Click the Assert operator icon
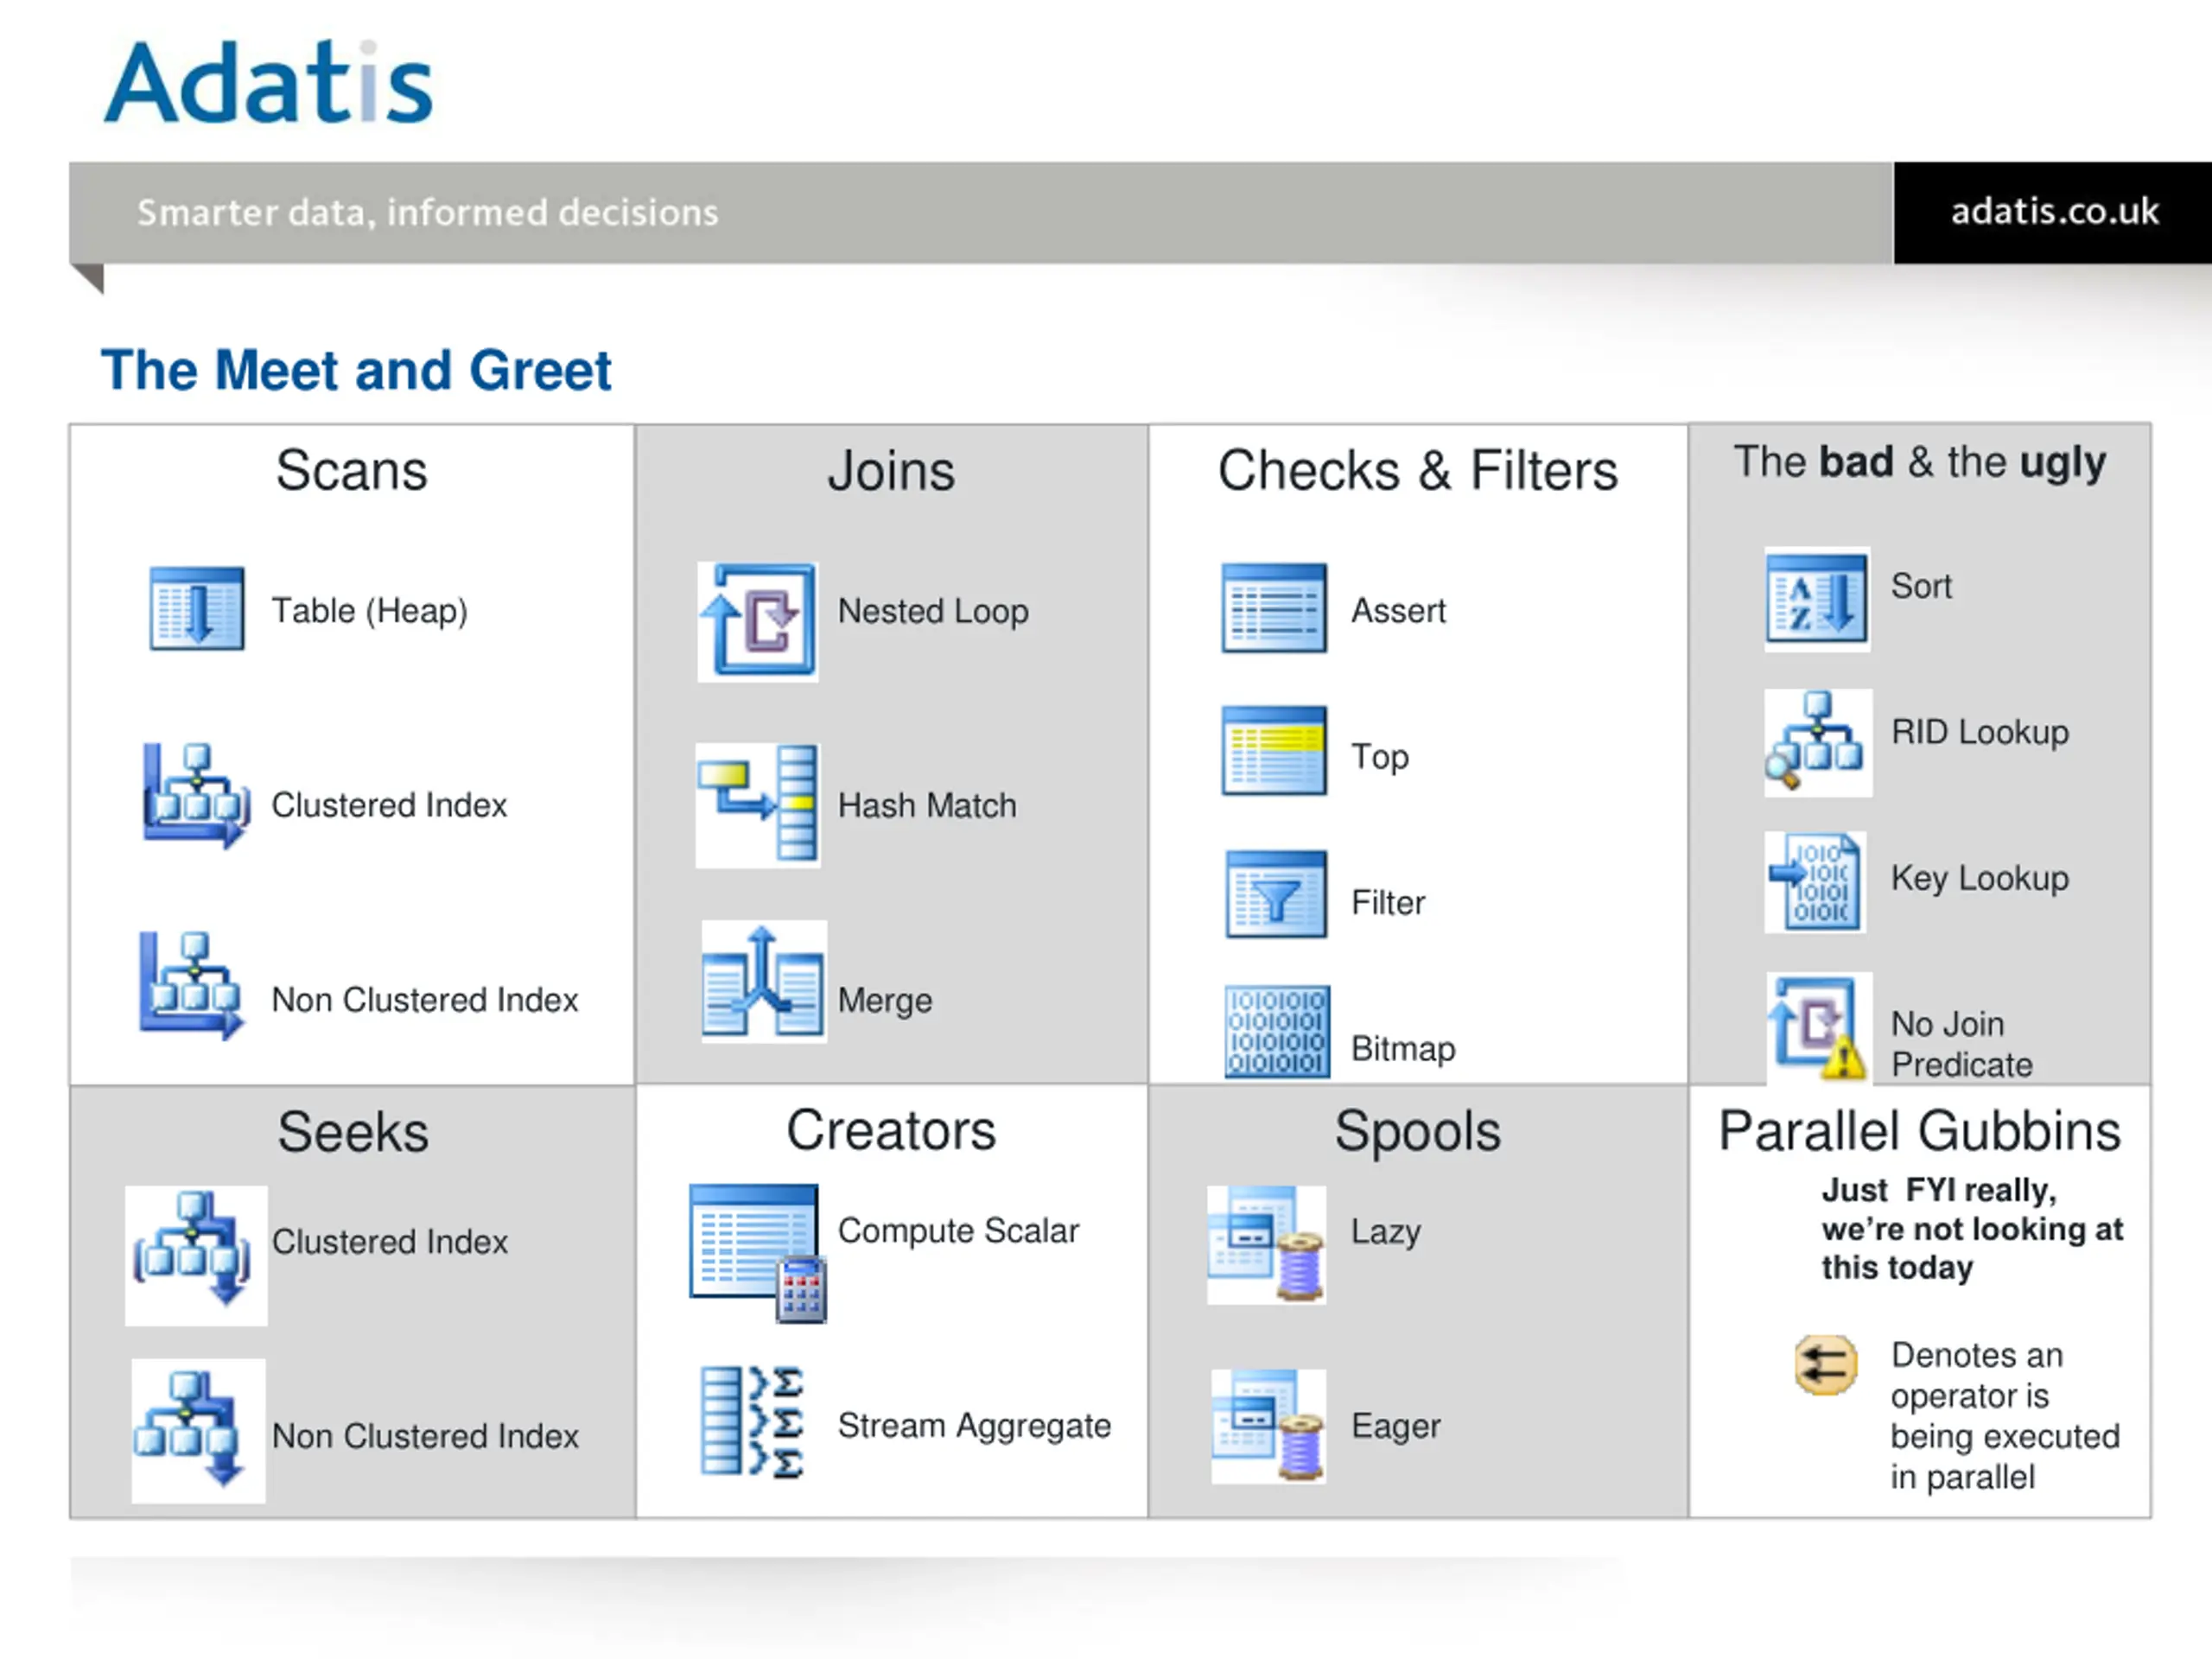This screenshot has height=1659, width=2212. [1274, 608]
